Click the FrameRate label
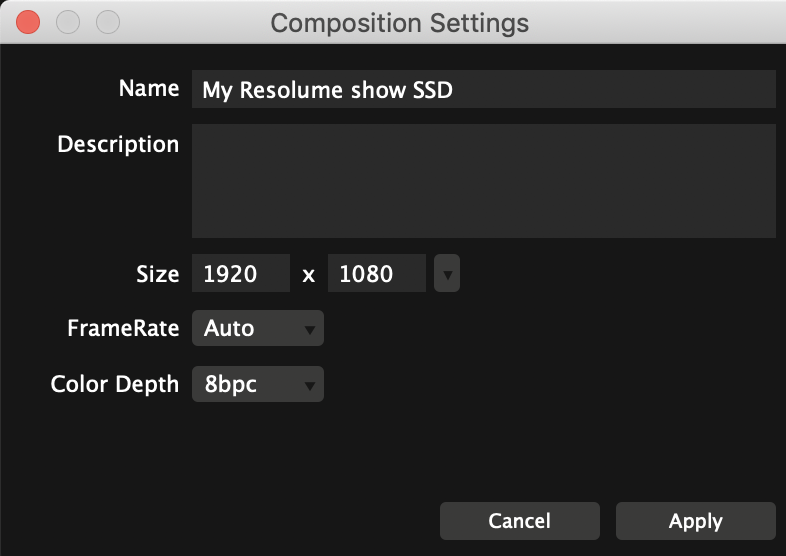 [x=123, y=328]
